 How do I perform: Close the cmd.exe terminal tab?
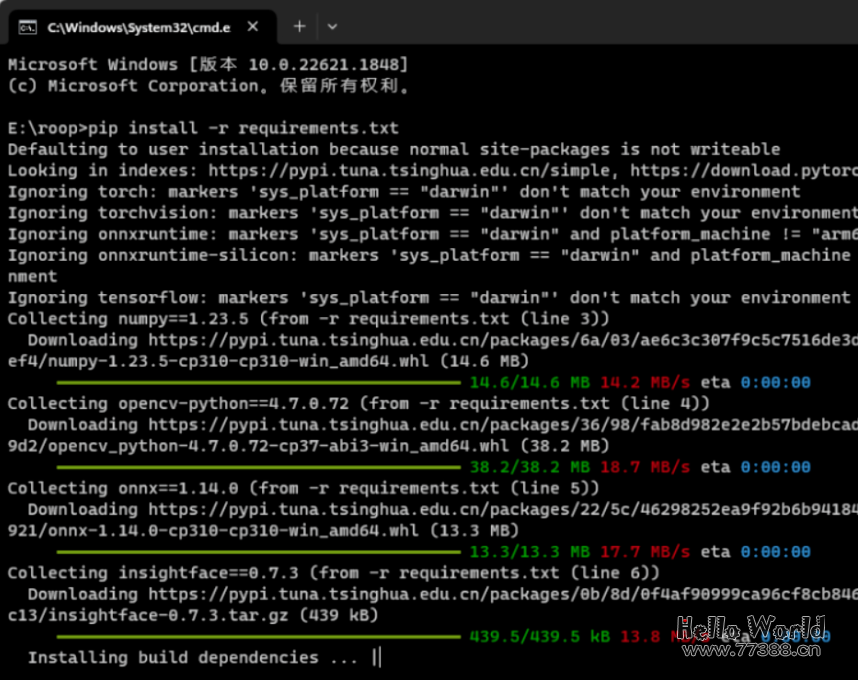pos(252,27)
